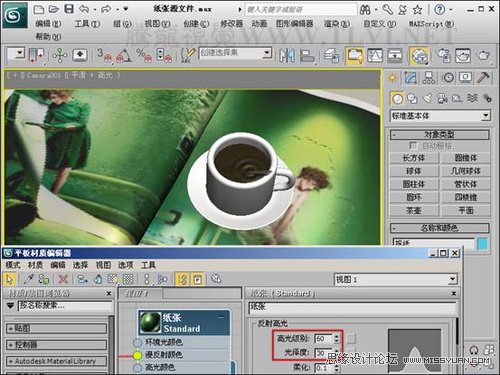500x375 pixels.
Task: Open the 视图 1 dropdown in material editor
Action: (396, 279)
